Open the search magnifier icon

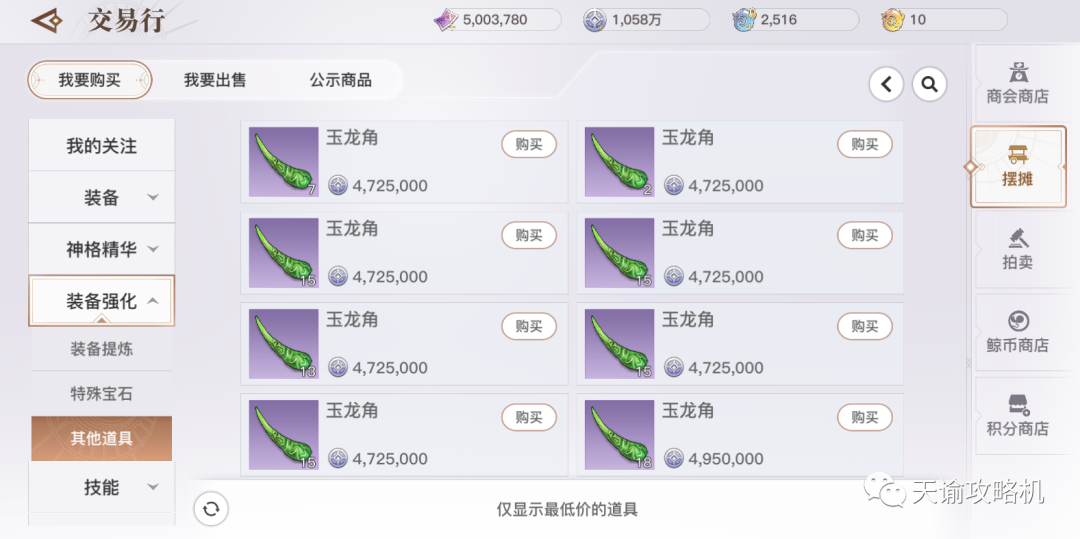click(929, 85)
